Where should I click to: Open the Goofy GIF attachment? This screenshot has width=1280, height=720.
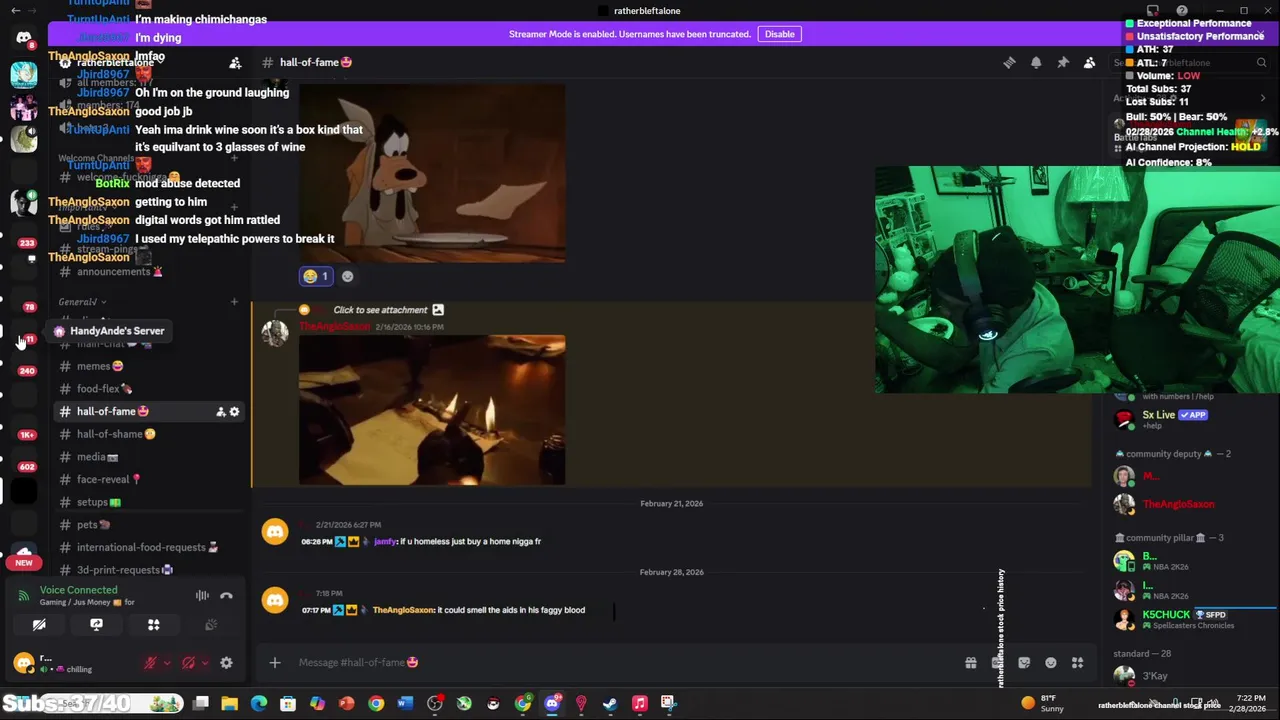pos(432,173)
